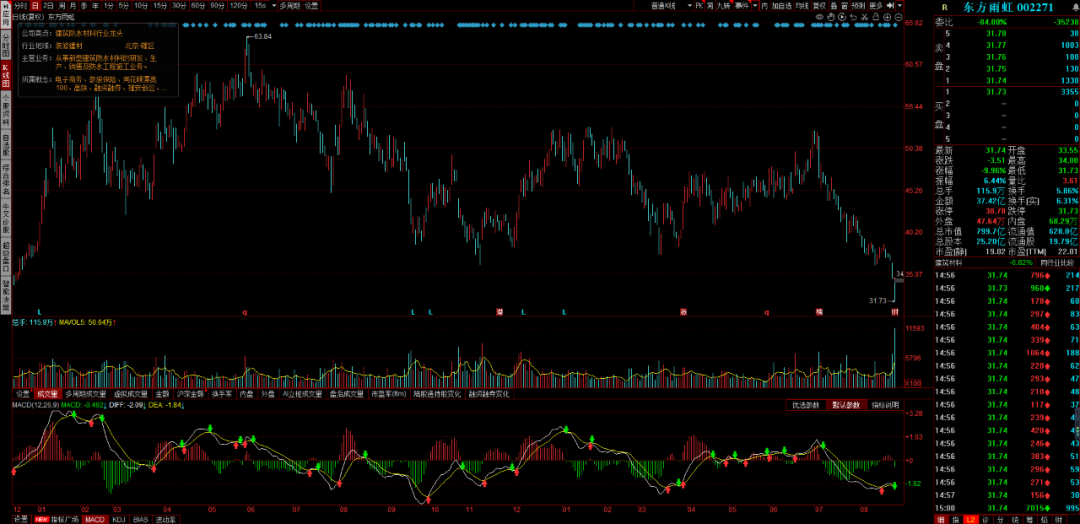The image size is (1080, 524).
Task: Click 指标说明 in MACD panel
Action: [885, 405]
